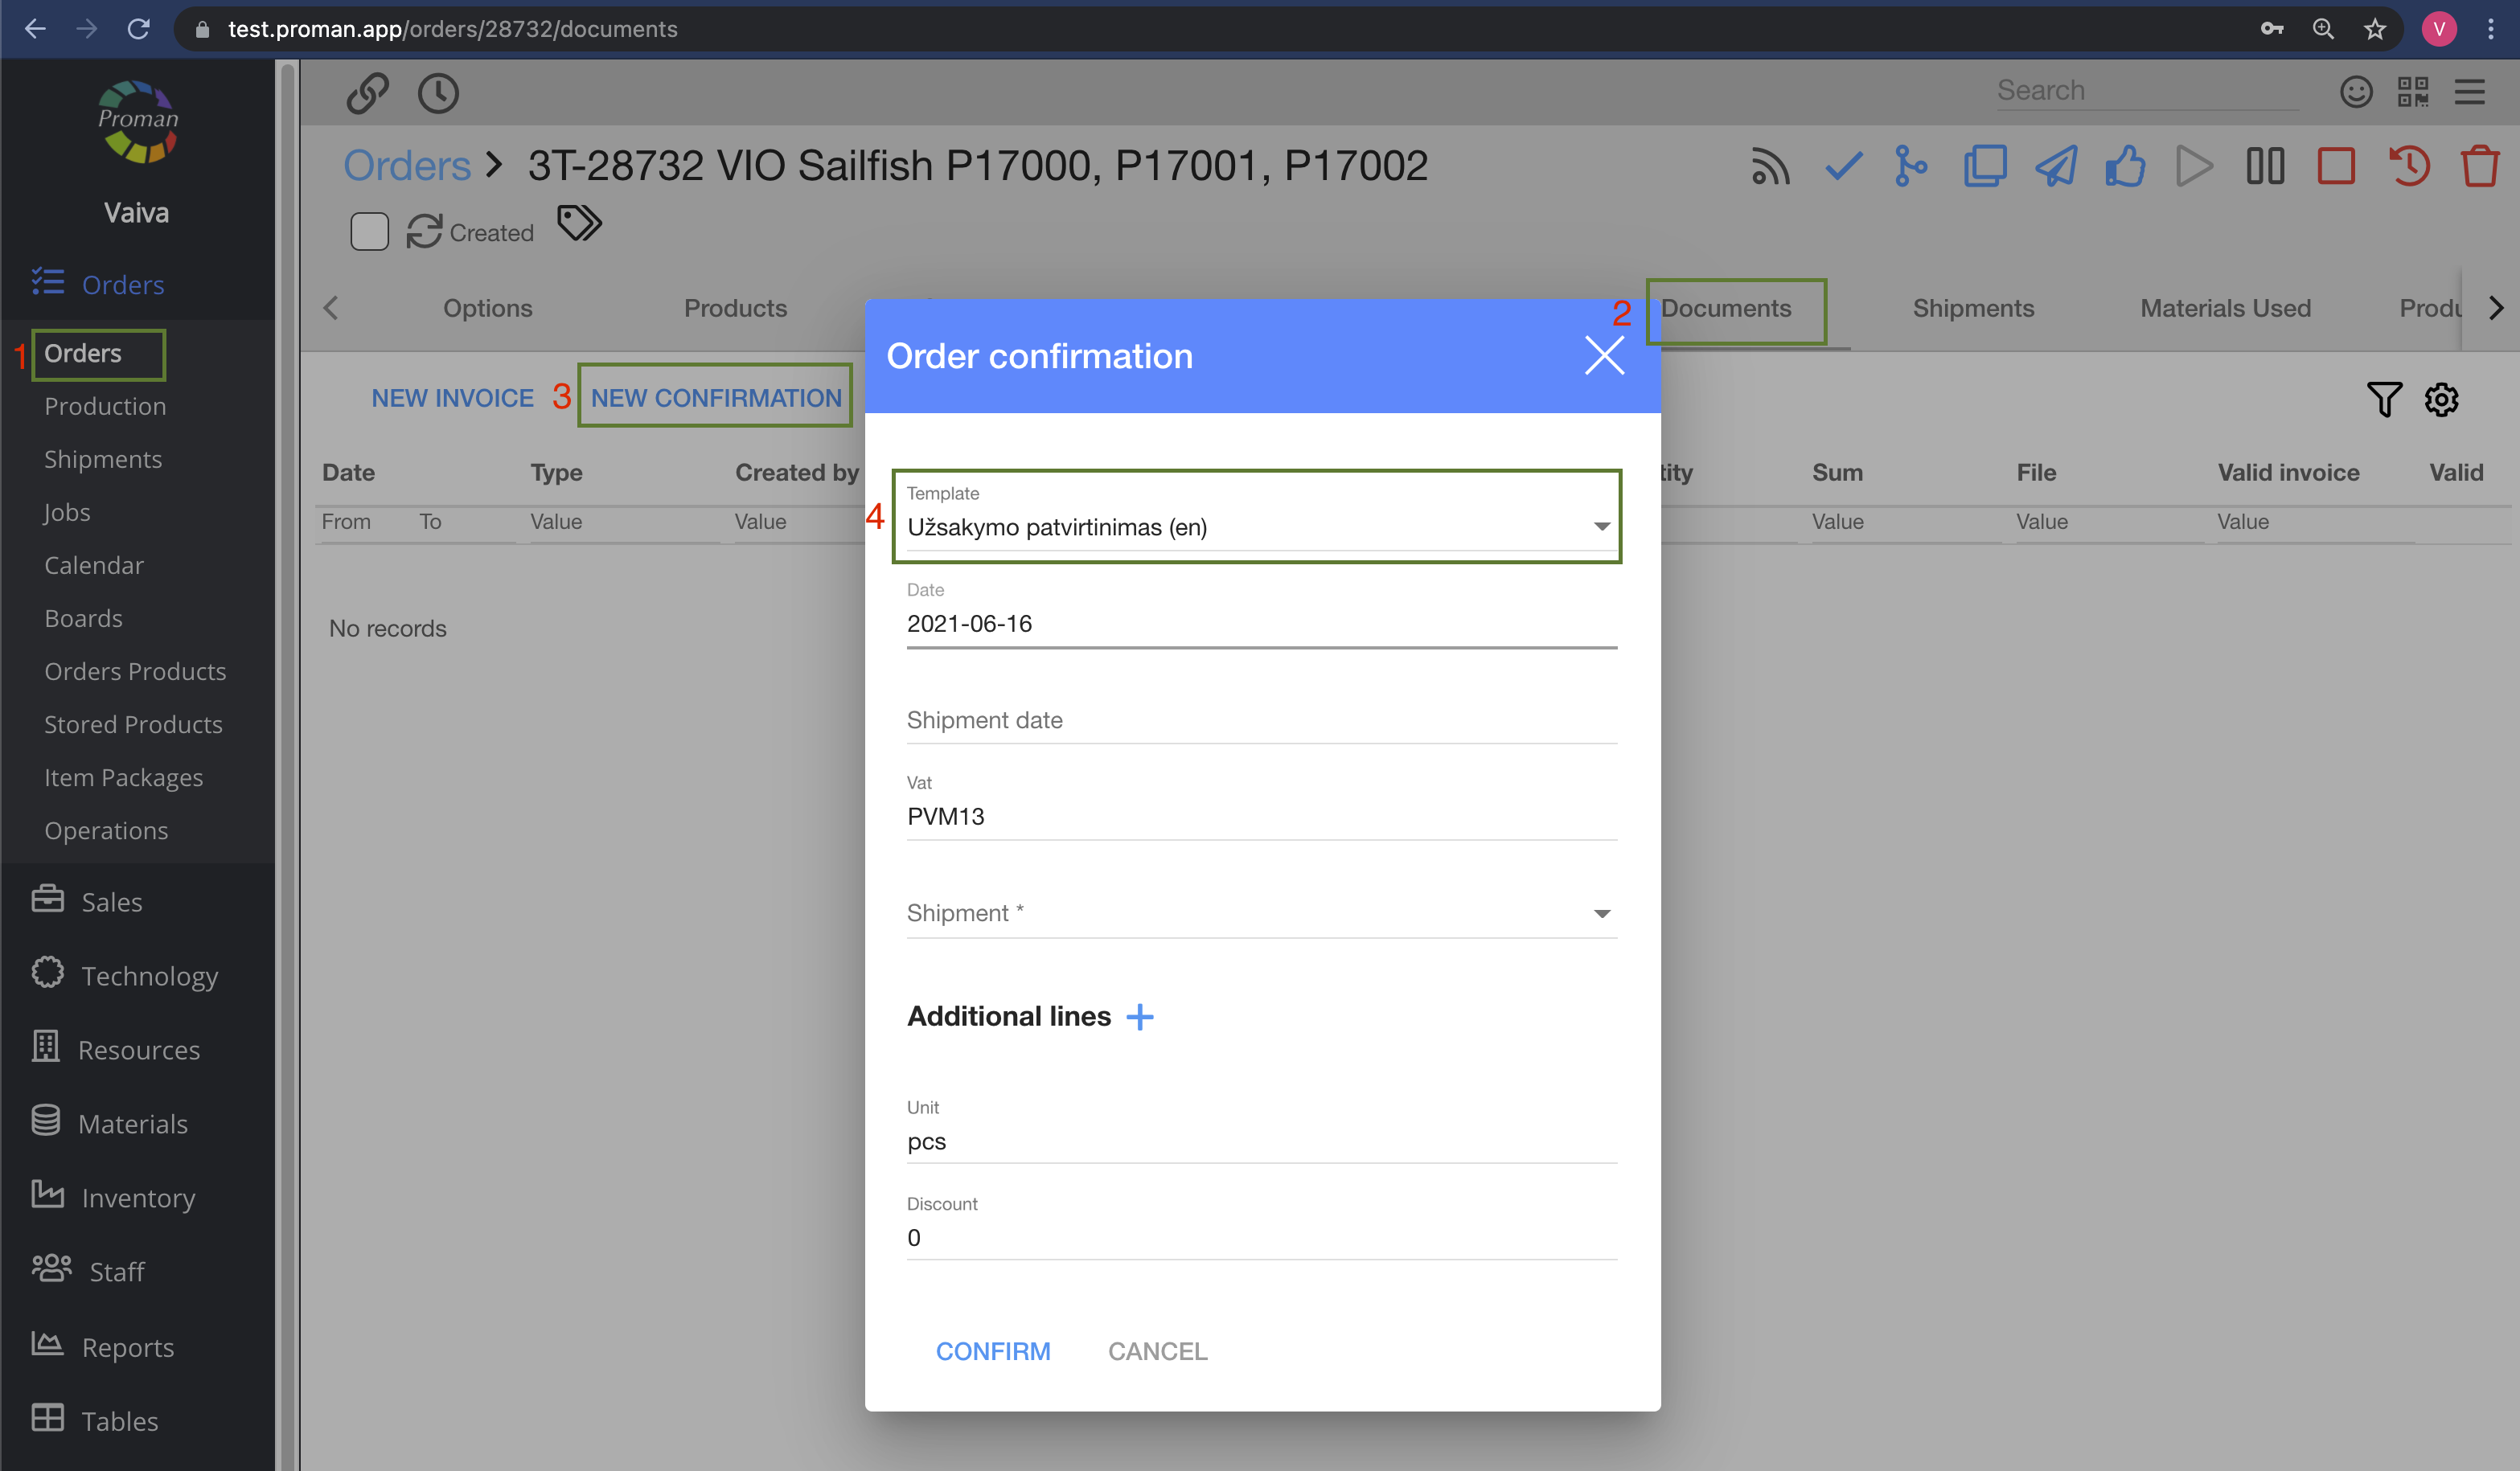2520x1471 pixels.
Task: Open the clock history icon
Action: pyautogui.click(x=438, y=93)
